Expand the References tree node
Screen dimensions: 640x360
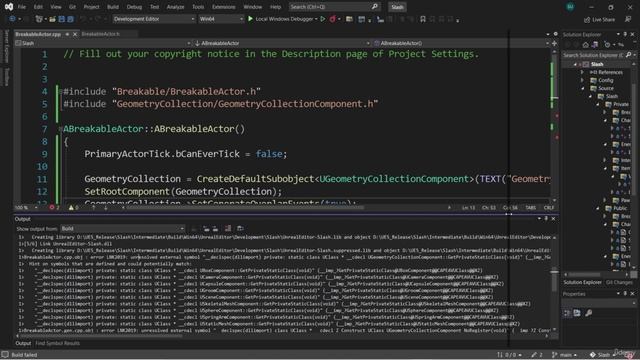[x=582, y=73]
